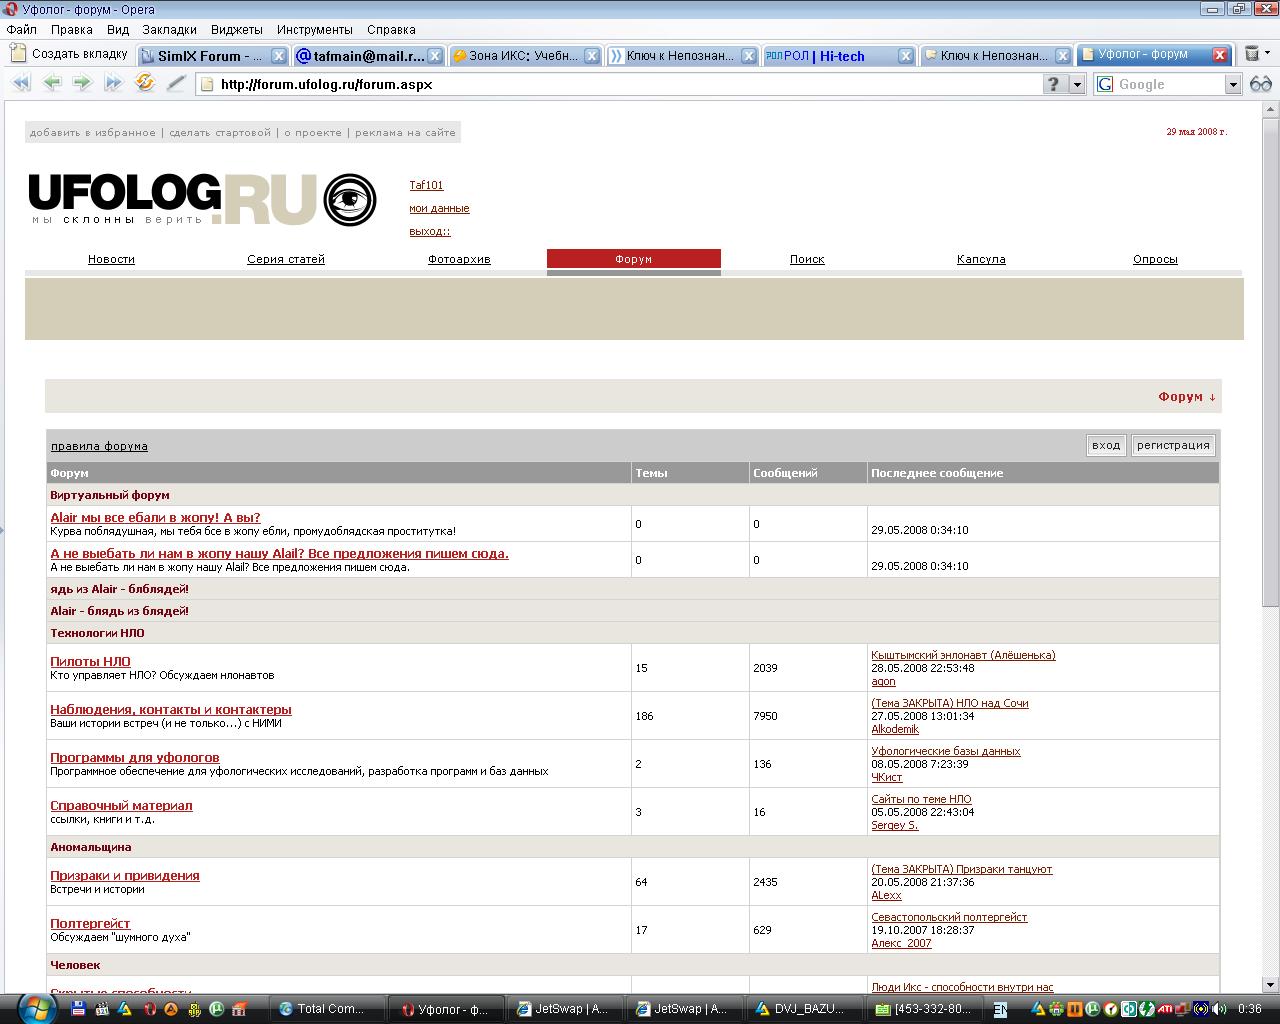Viewport: 1280px width, 1024px height.
Task: Expand the Форум ↓ section header
Action: 1187,397
